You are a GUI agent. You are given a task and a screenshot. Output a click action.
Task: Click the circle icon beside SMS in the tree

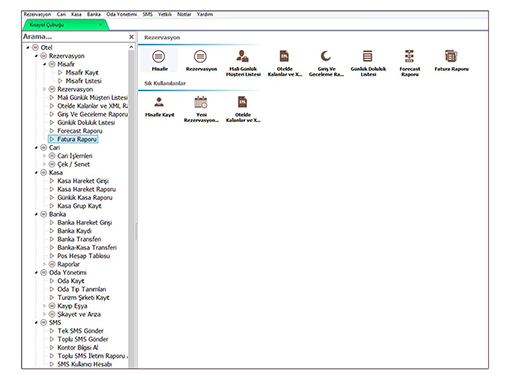click(x=44, y=323)
